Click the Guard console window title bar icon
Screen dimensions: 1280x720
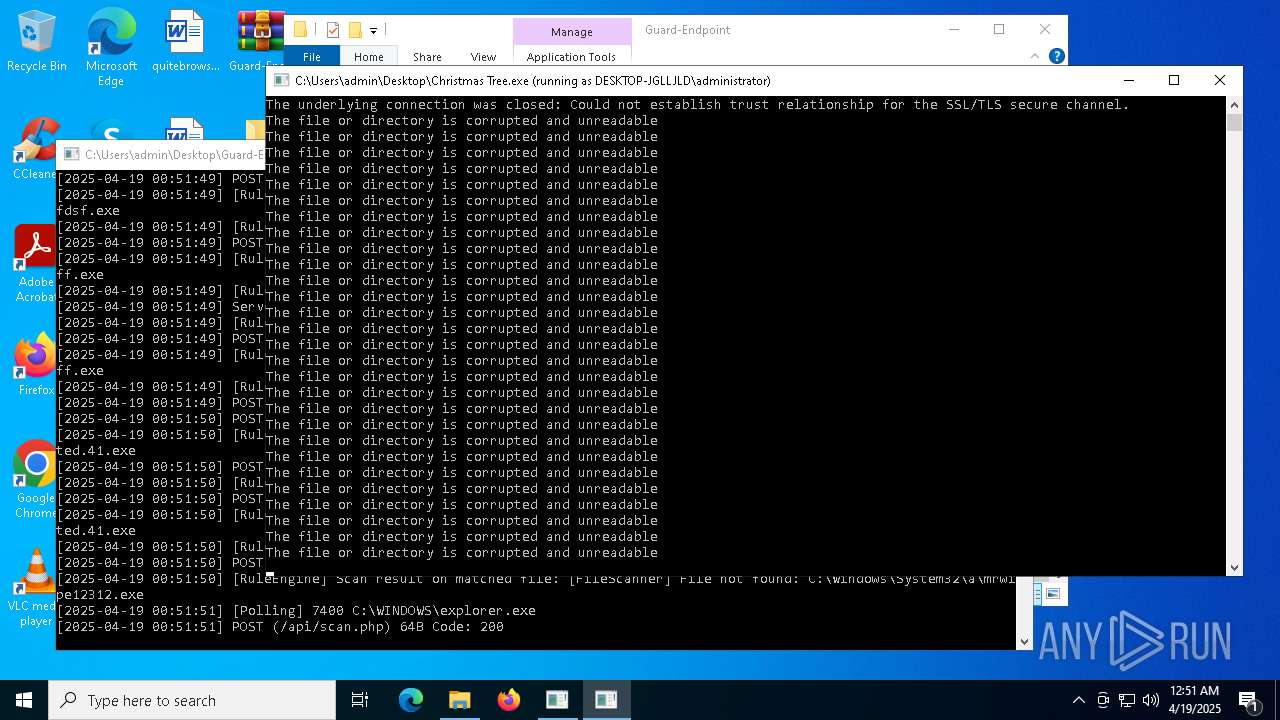click(x=71, y=155)
